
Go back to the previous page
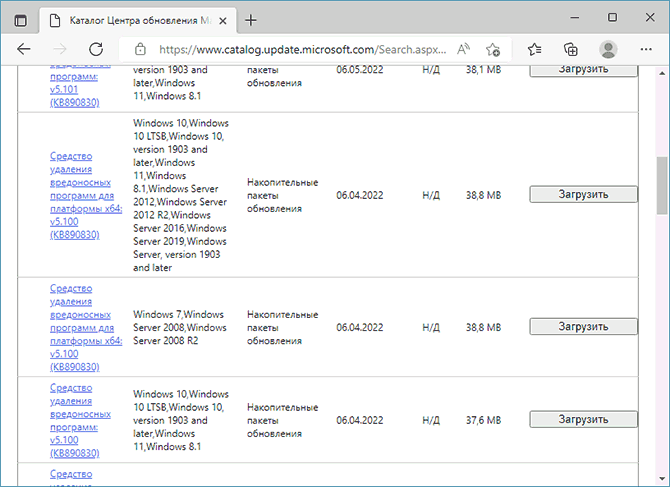24,50
